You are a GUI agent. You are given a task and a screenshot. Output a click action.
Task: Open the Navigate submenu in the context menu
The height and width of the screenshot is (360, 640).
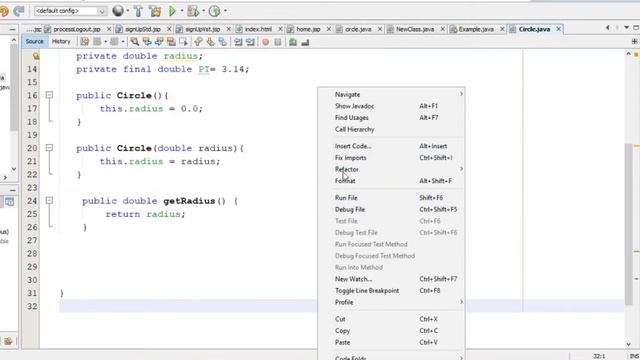(391, 94)
